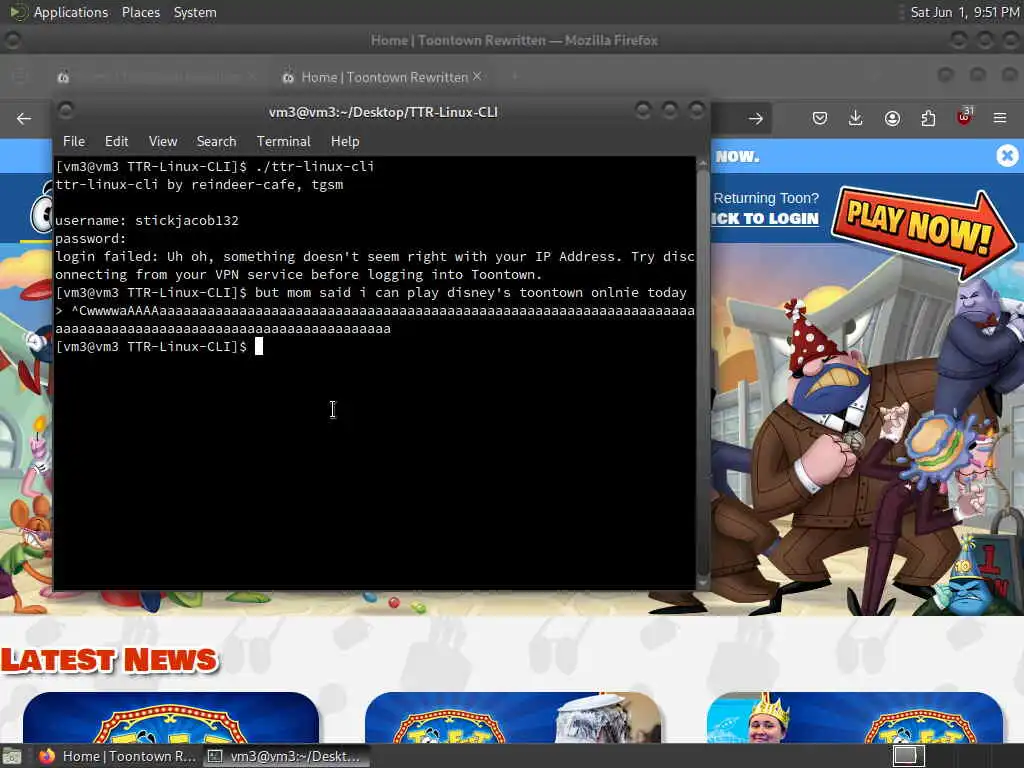Click the clock showing Sat Jun 1
The image size is (1024, 768).
click(965, 12)
